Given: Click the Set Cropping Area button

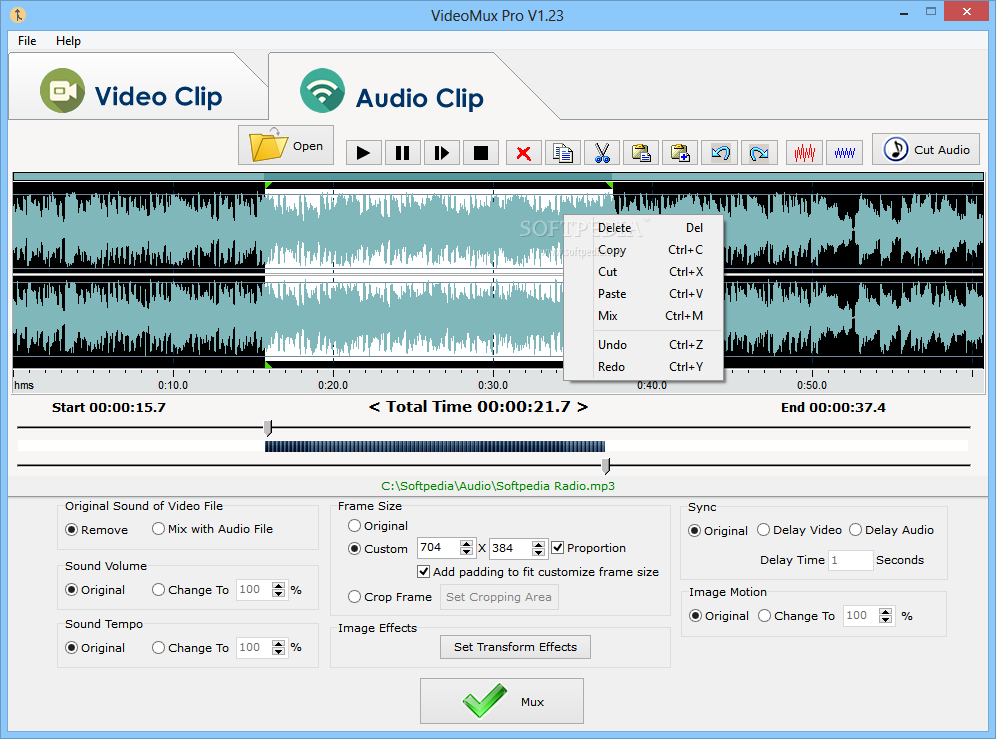Looking at the screenshot, I should (x=499, y=597).
